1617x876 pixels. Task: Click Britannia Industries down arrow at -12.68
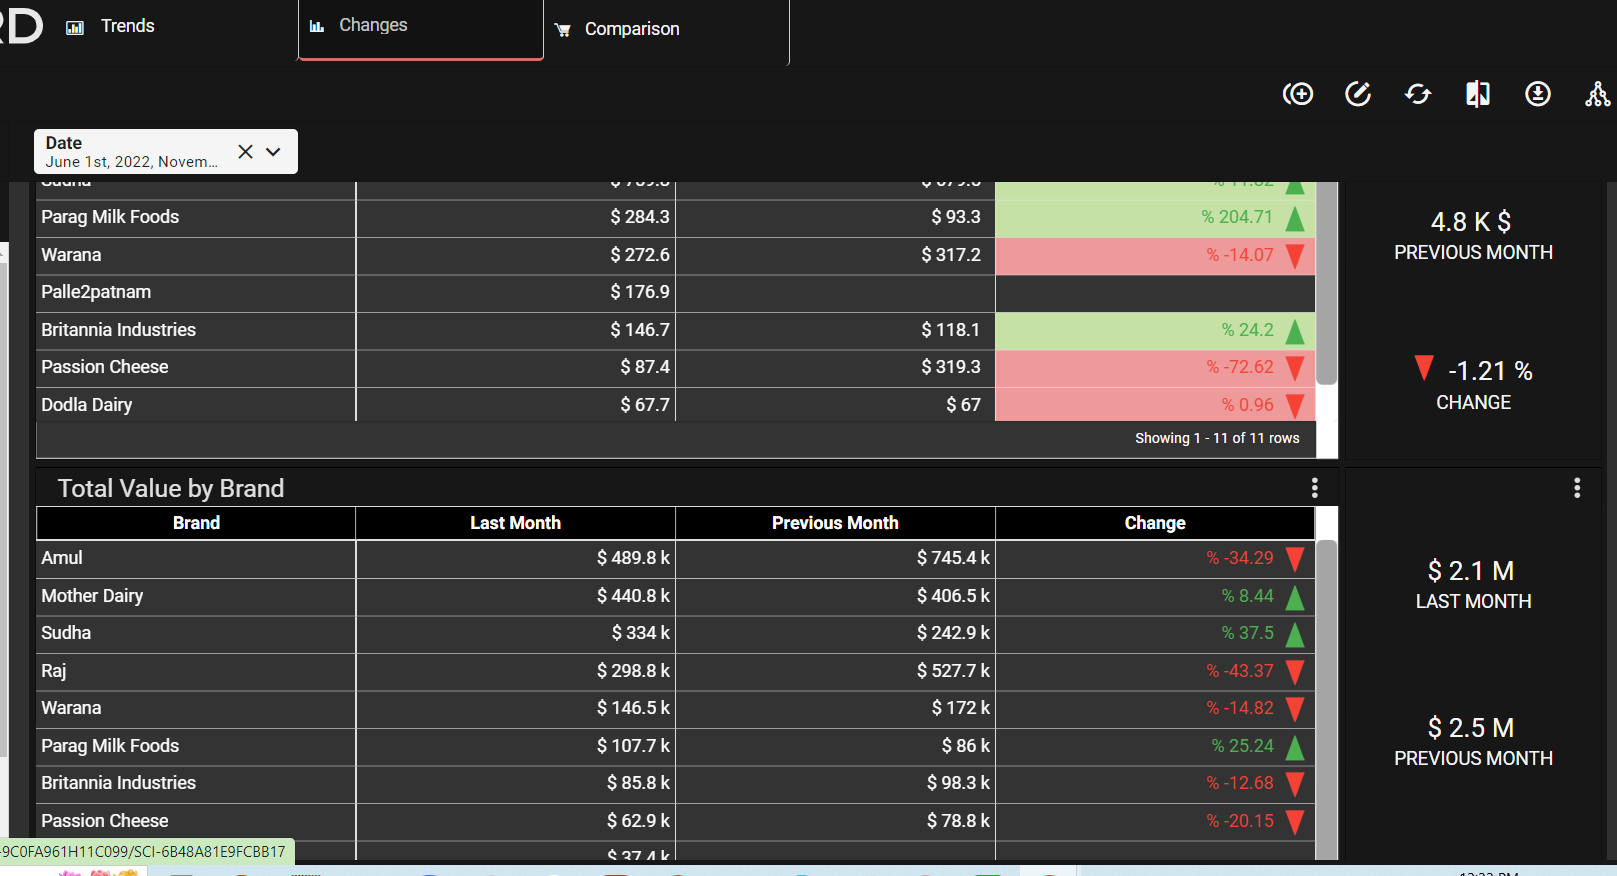(1295, 784)
